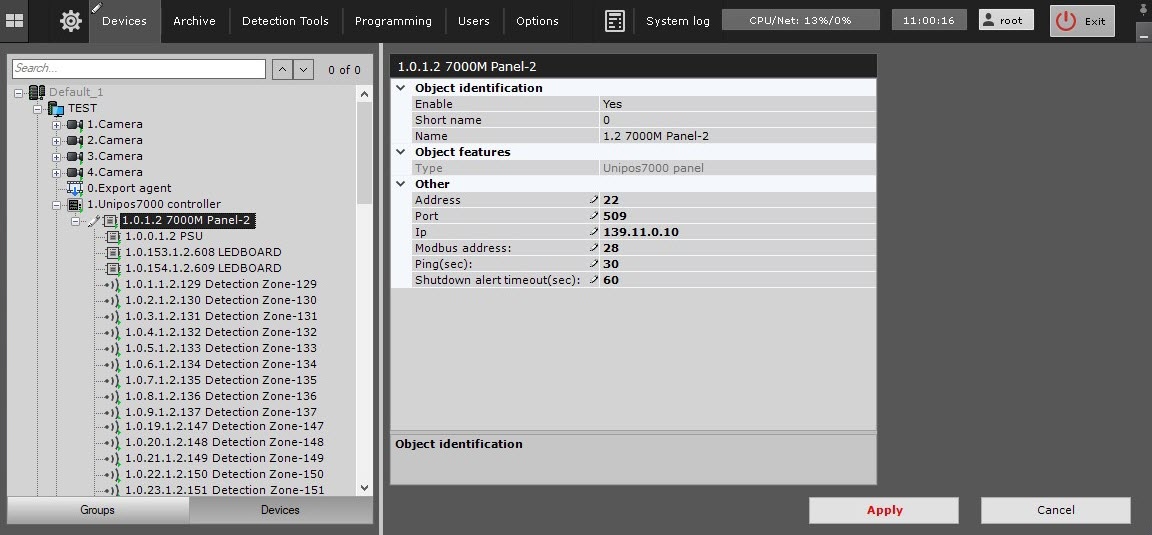Open the layouts grid icon
The image size is (1152, 535).
tap(15, 20)
